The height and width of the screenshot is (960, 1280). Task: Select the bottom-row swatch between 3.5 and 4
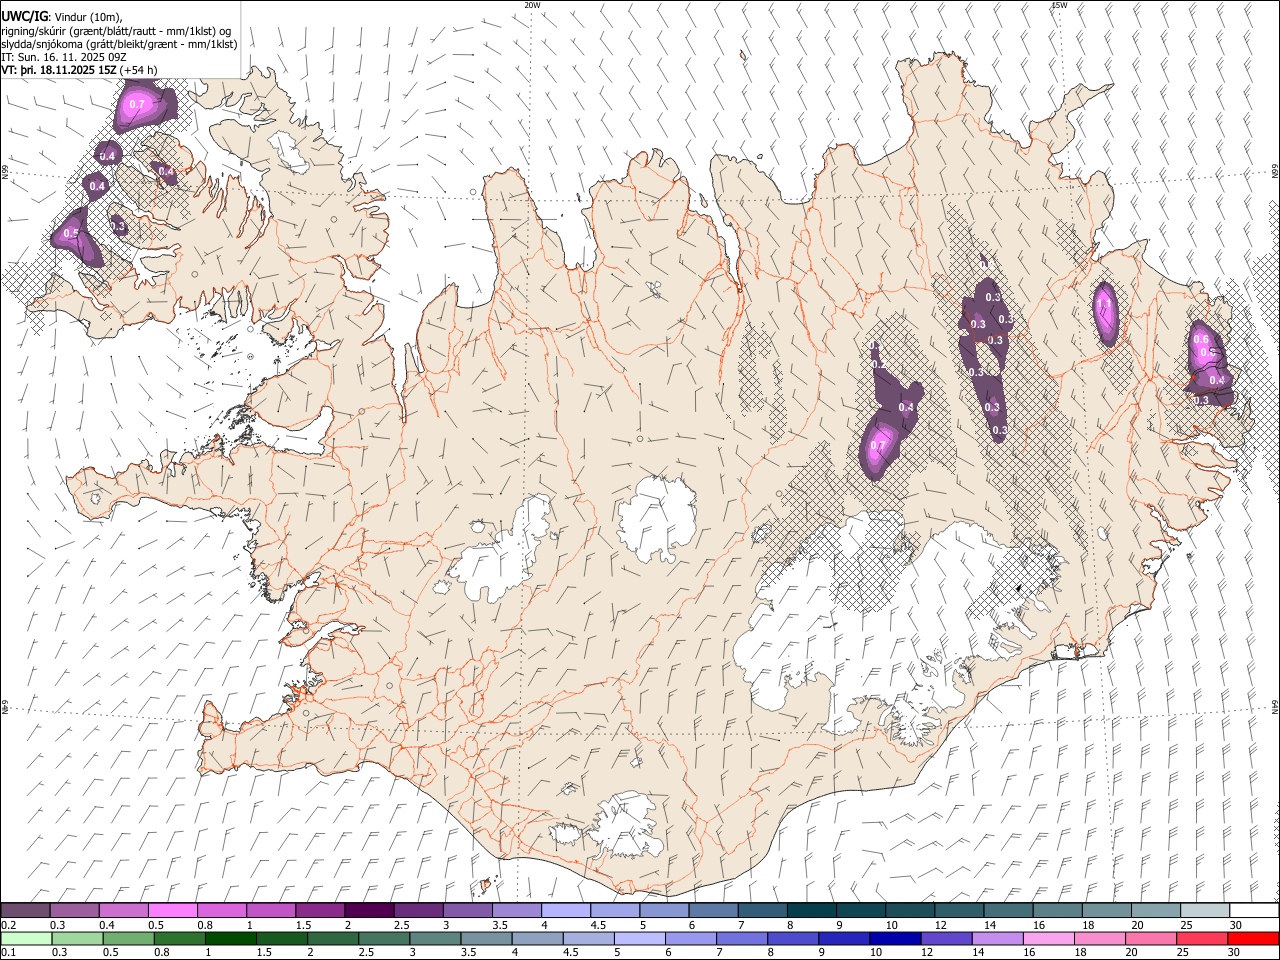pyautogui.click(x=486, y=939)
